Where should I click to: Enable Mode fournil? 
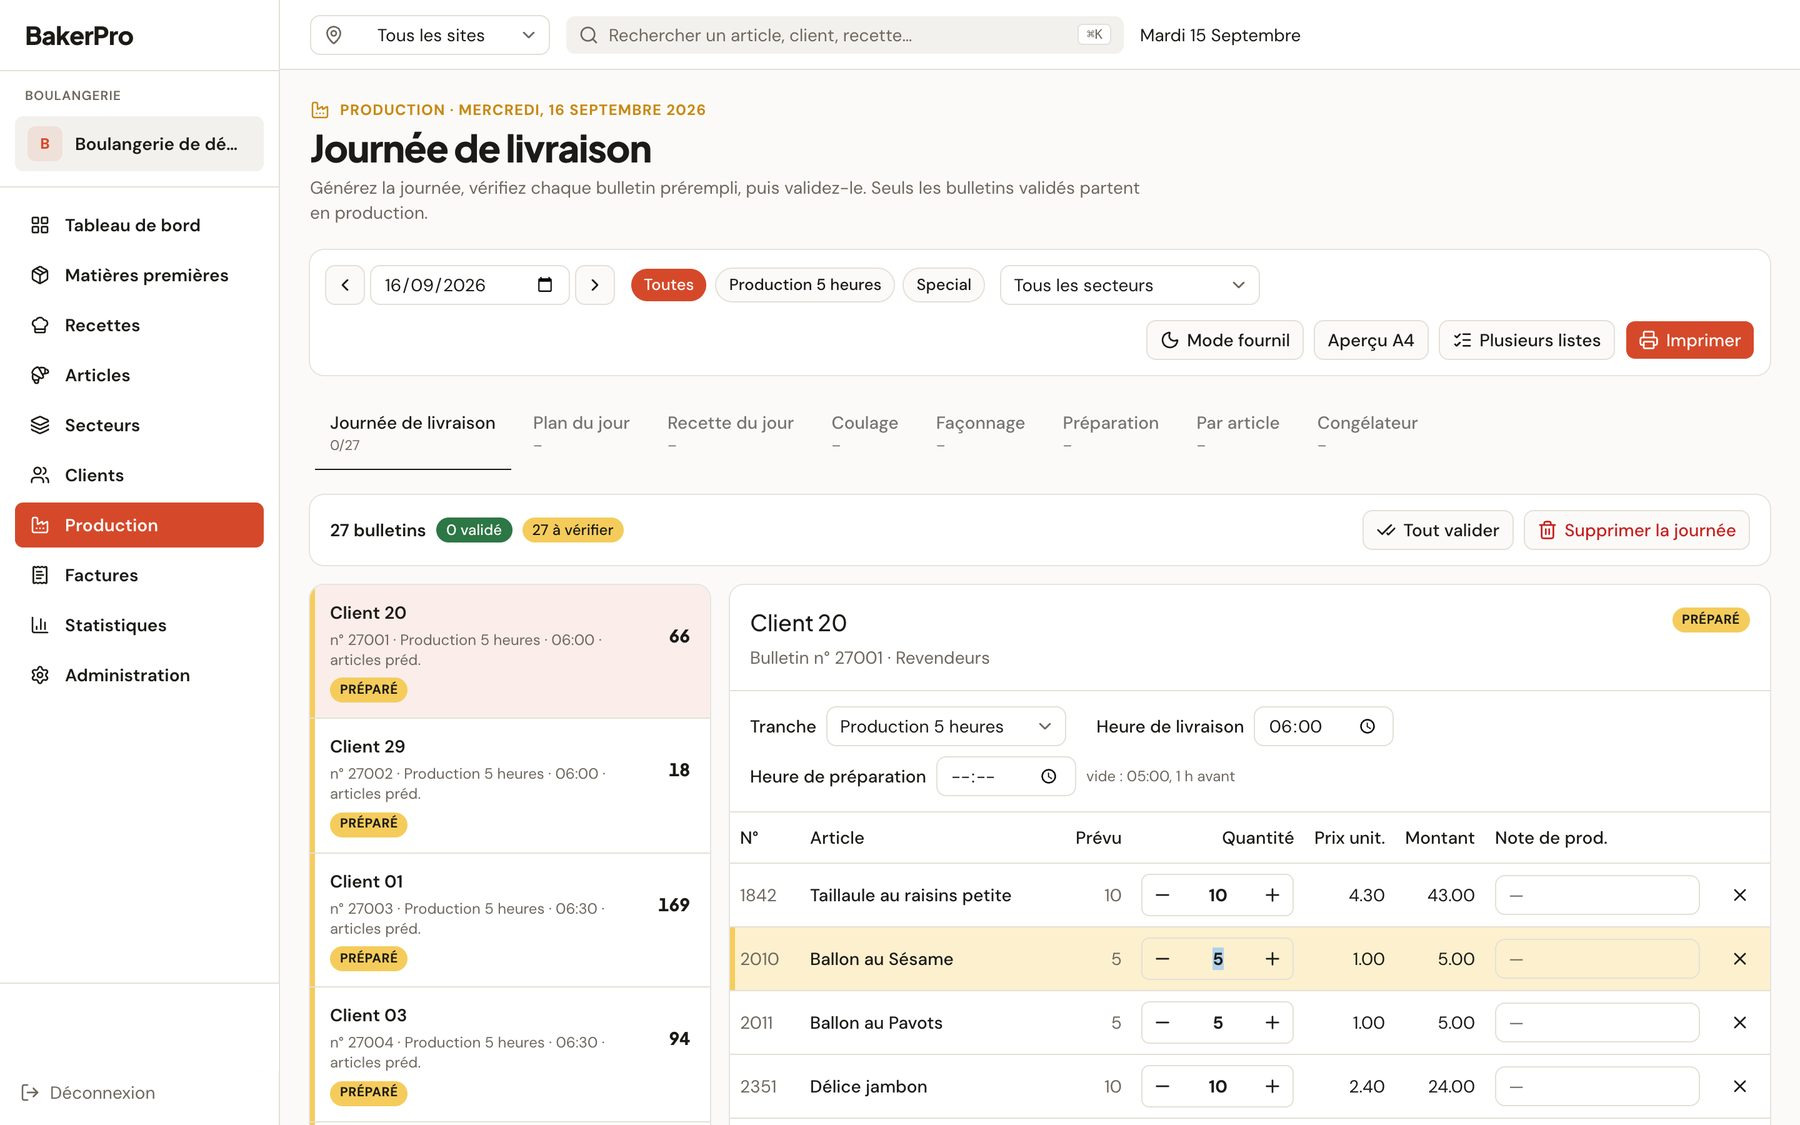click(x=1224, y=340)
